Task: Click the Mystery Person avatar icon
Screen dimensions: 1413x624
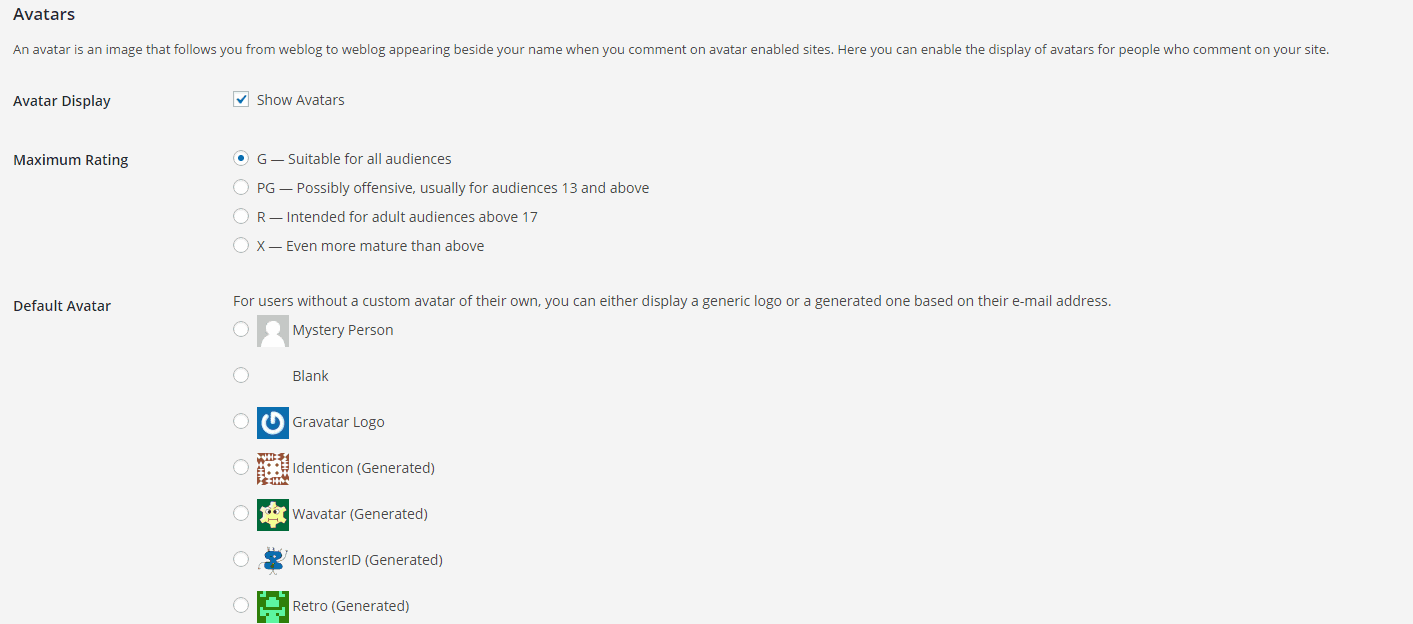Action: tap(272, 331)
